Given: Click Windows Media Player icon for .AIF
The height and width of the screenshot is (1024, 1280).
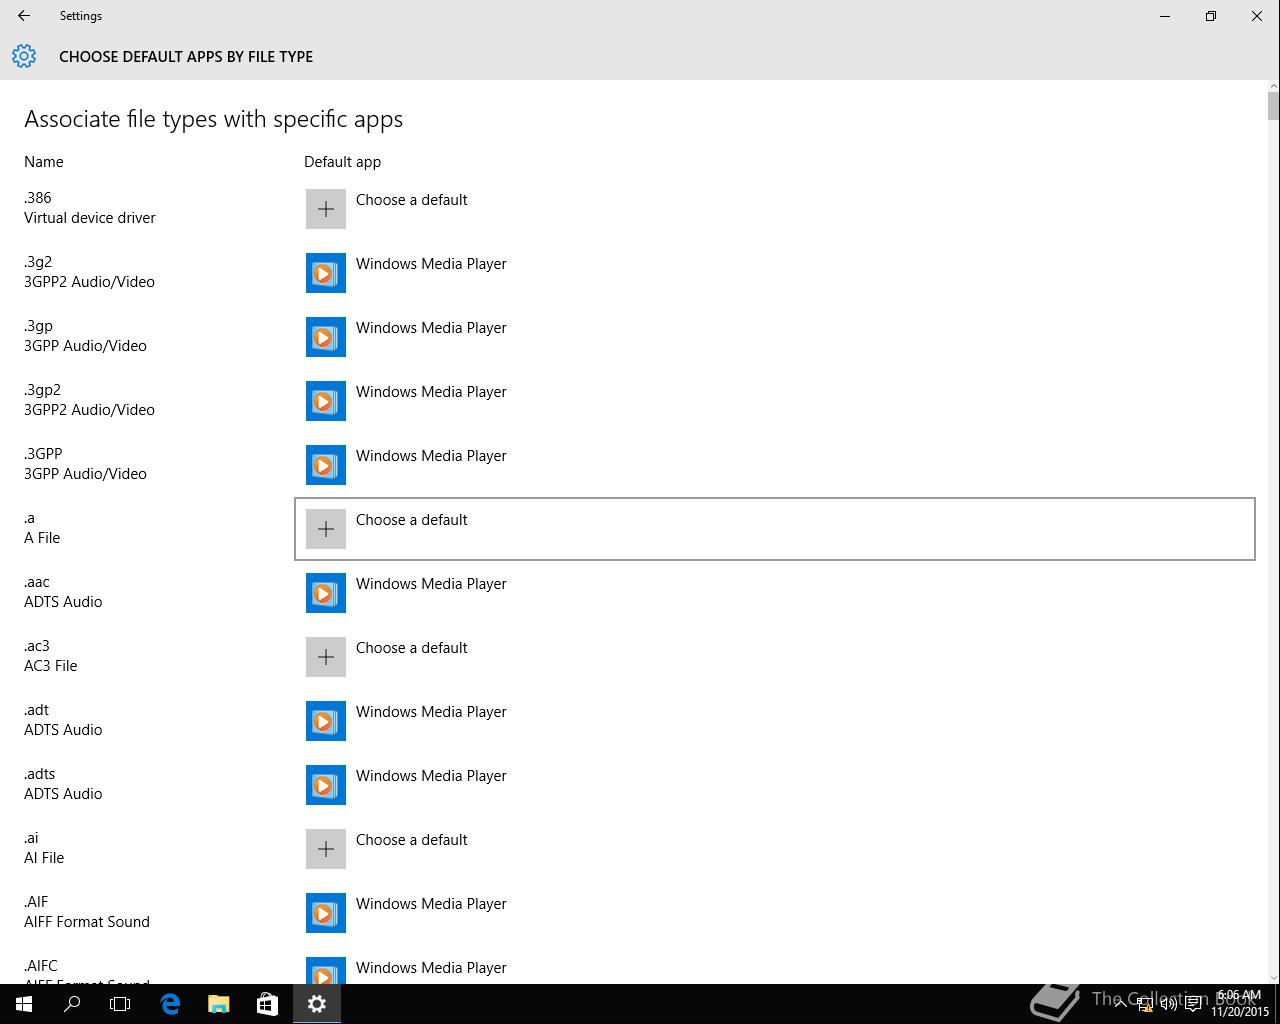Looking at the screenshot, I should (x=326, y=913).
